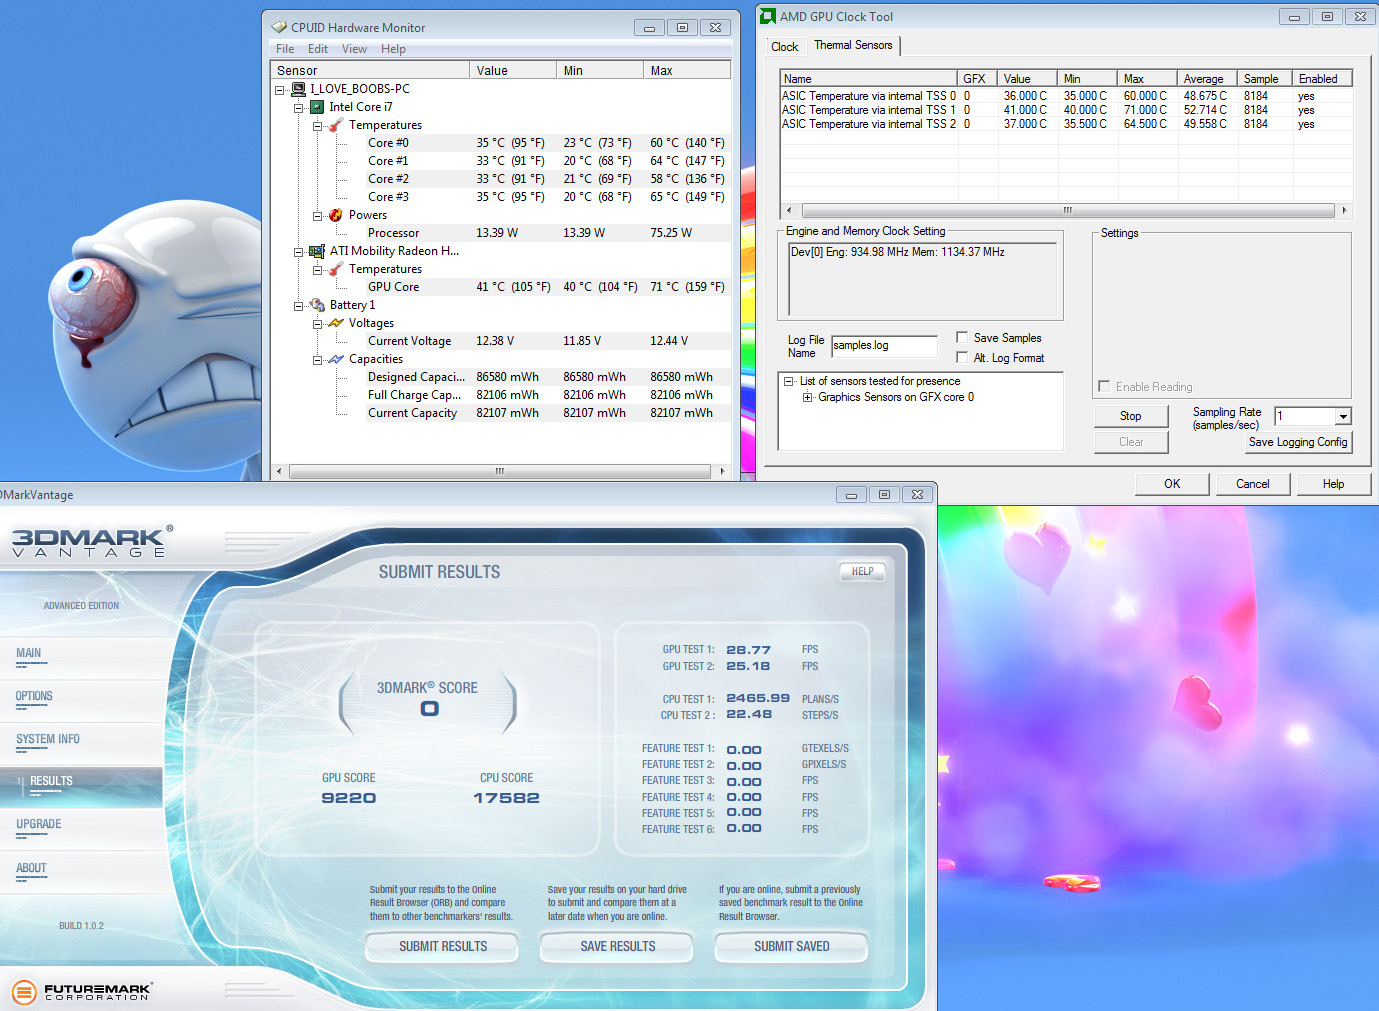Click the Capacities graph icon
1379x1011 pixels.
pyautogui.click(x=336, y=359)
